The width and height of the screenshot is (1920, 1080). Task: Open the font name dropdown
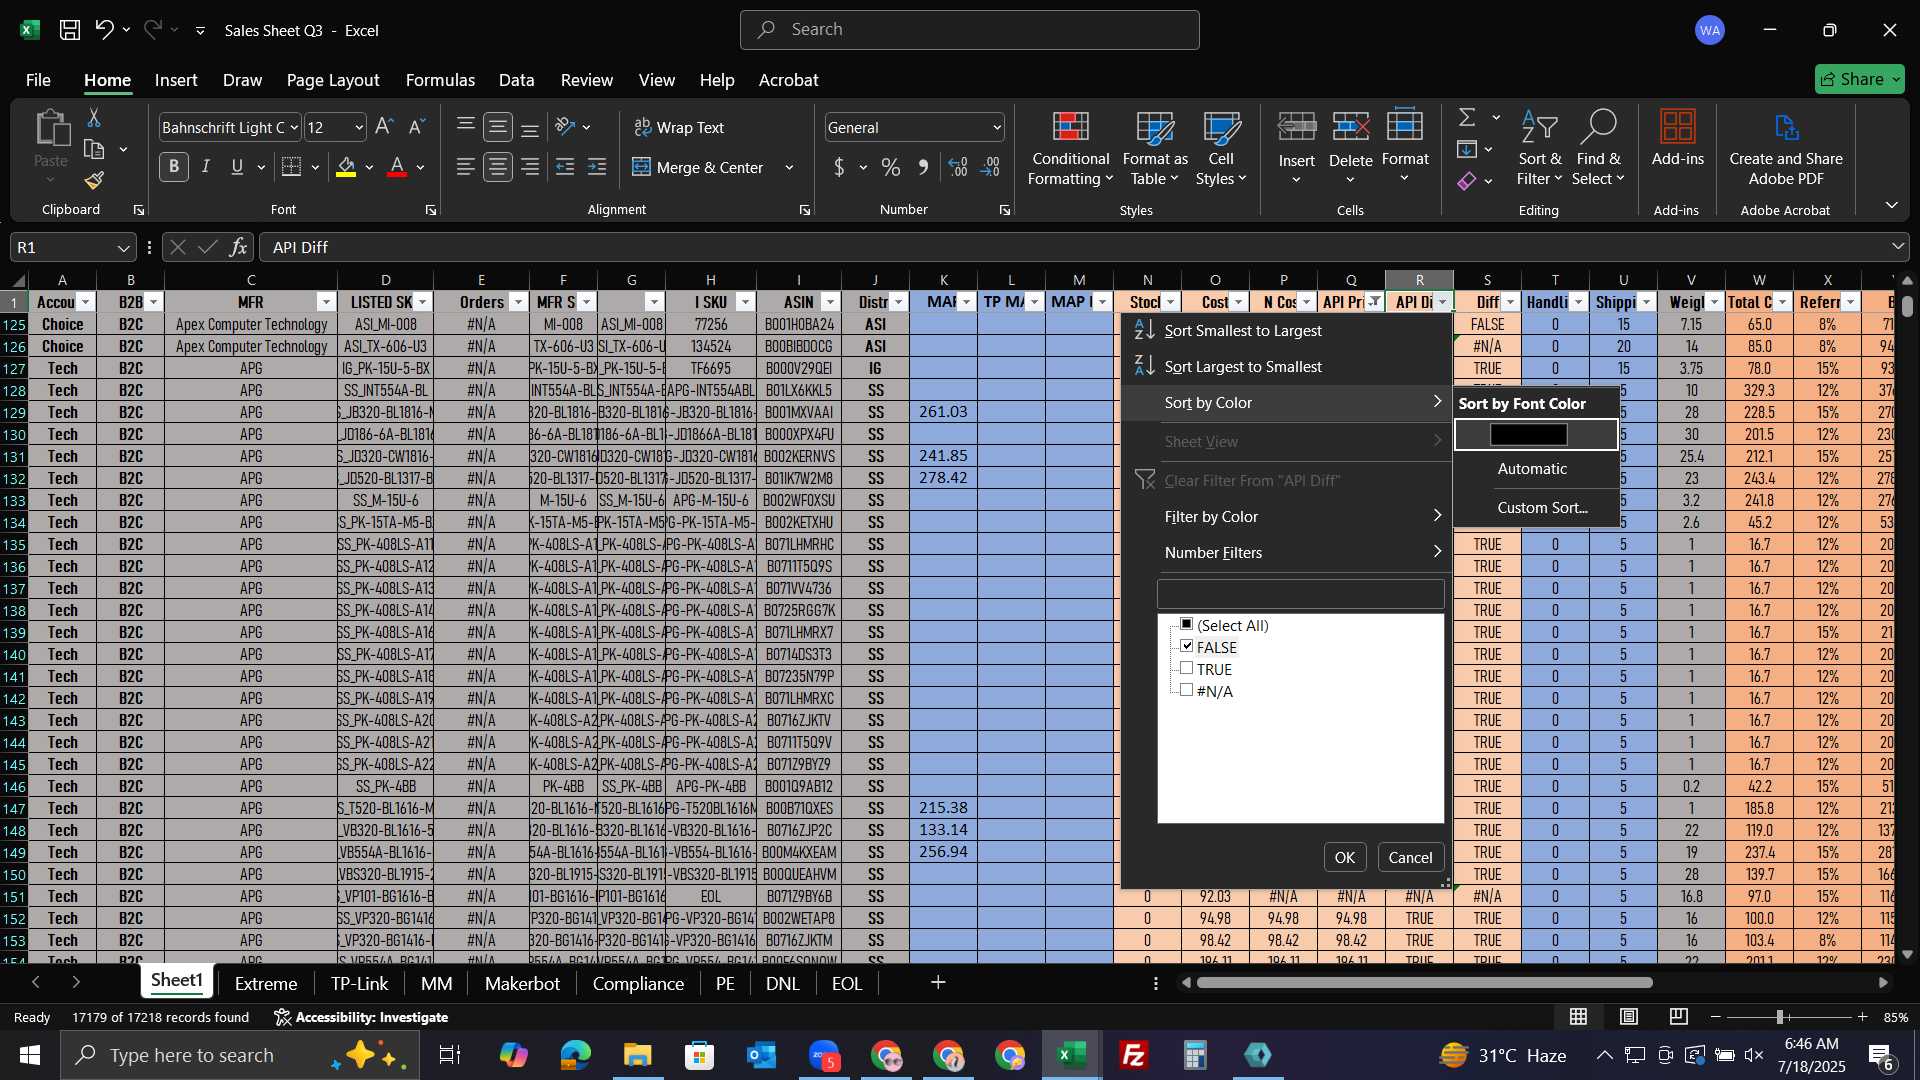[294, 127]
